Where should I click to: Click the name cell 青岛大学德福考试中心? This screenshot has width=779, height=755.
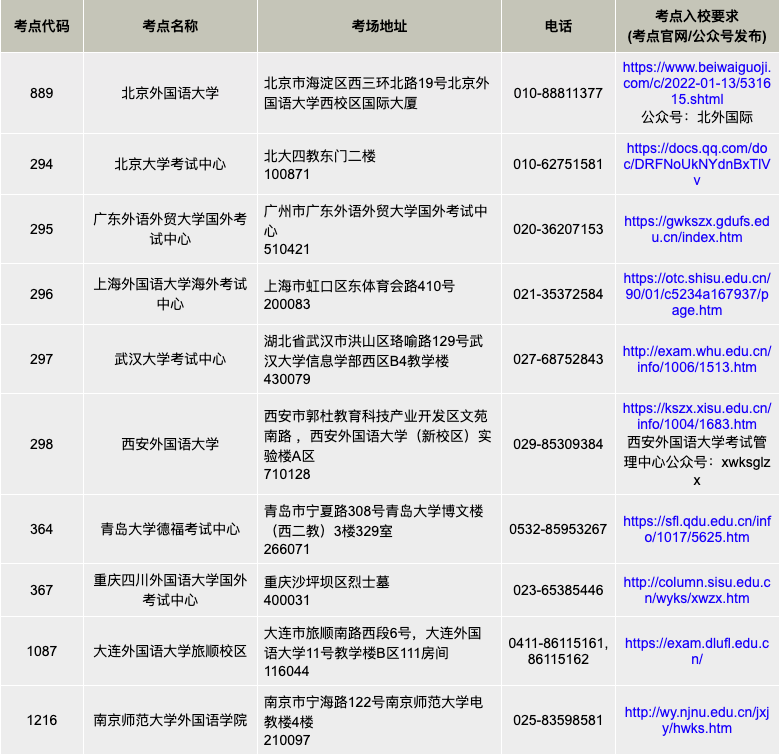click(170, 529)
